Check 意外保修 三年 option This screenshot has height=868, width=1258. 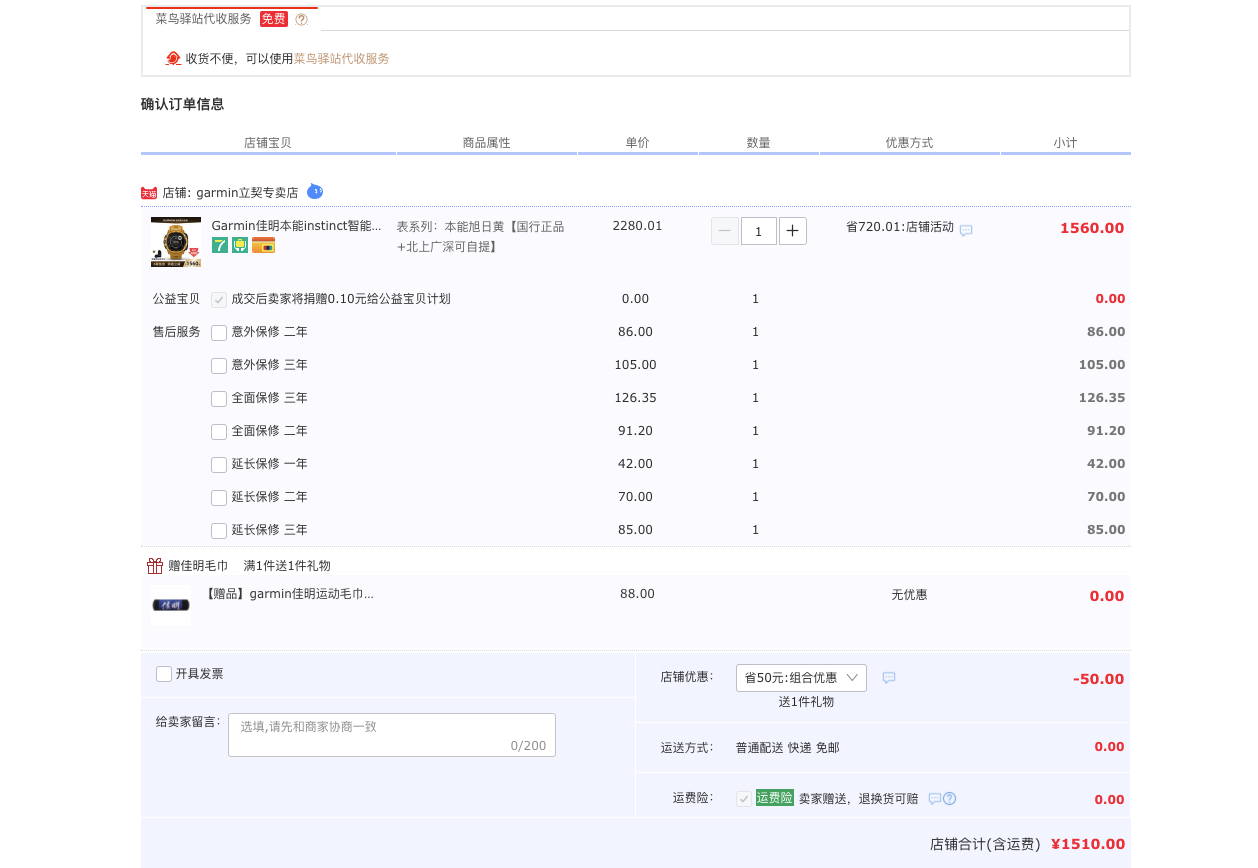[219, 365]
